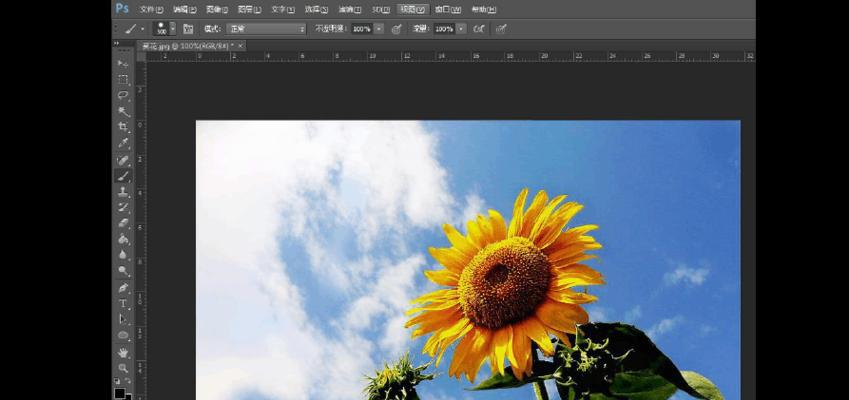
Task: Open the 图层(L) menu
Action: tap(250, 10)
